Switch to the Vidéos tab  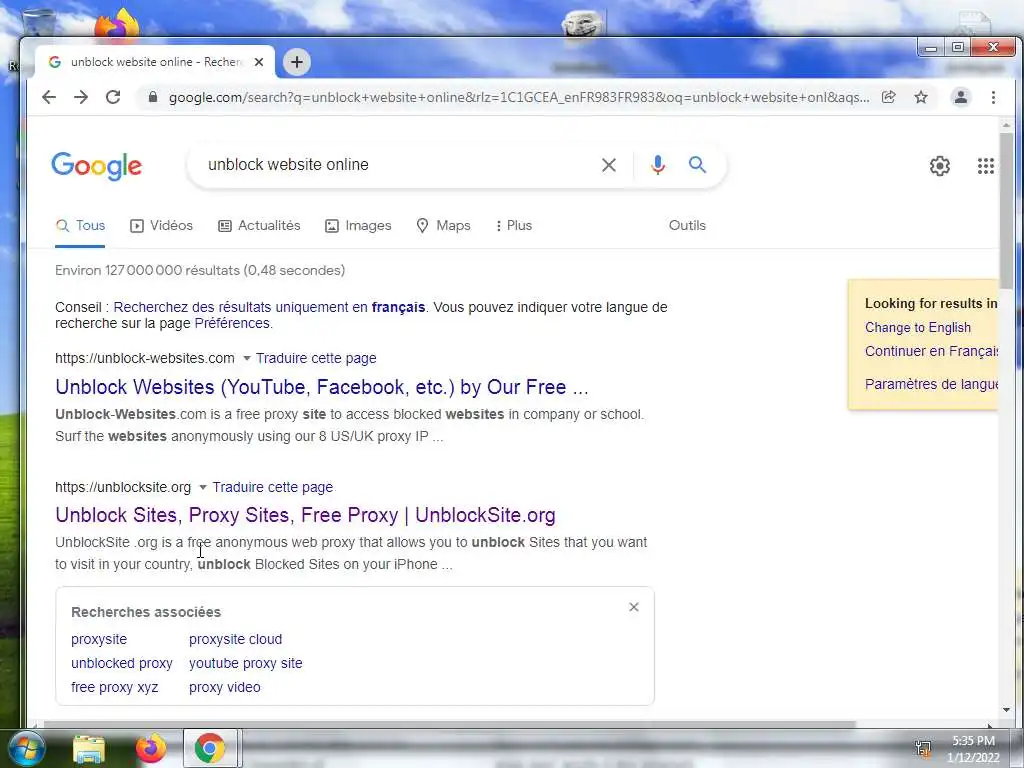pos(161,225)
